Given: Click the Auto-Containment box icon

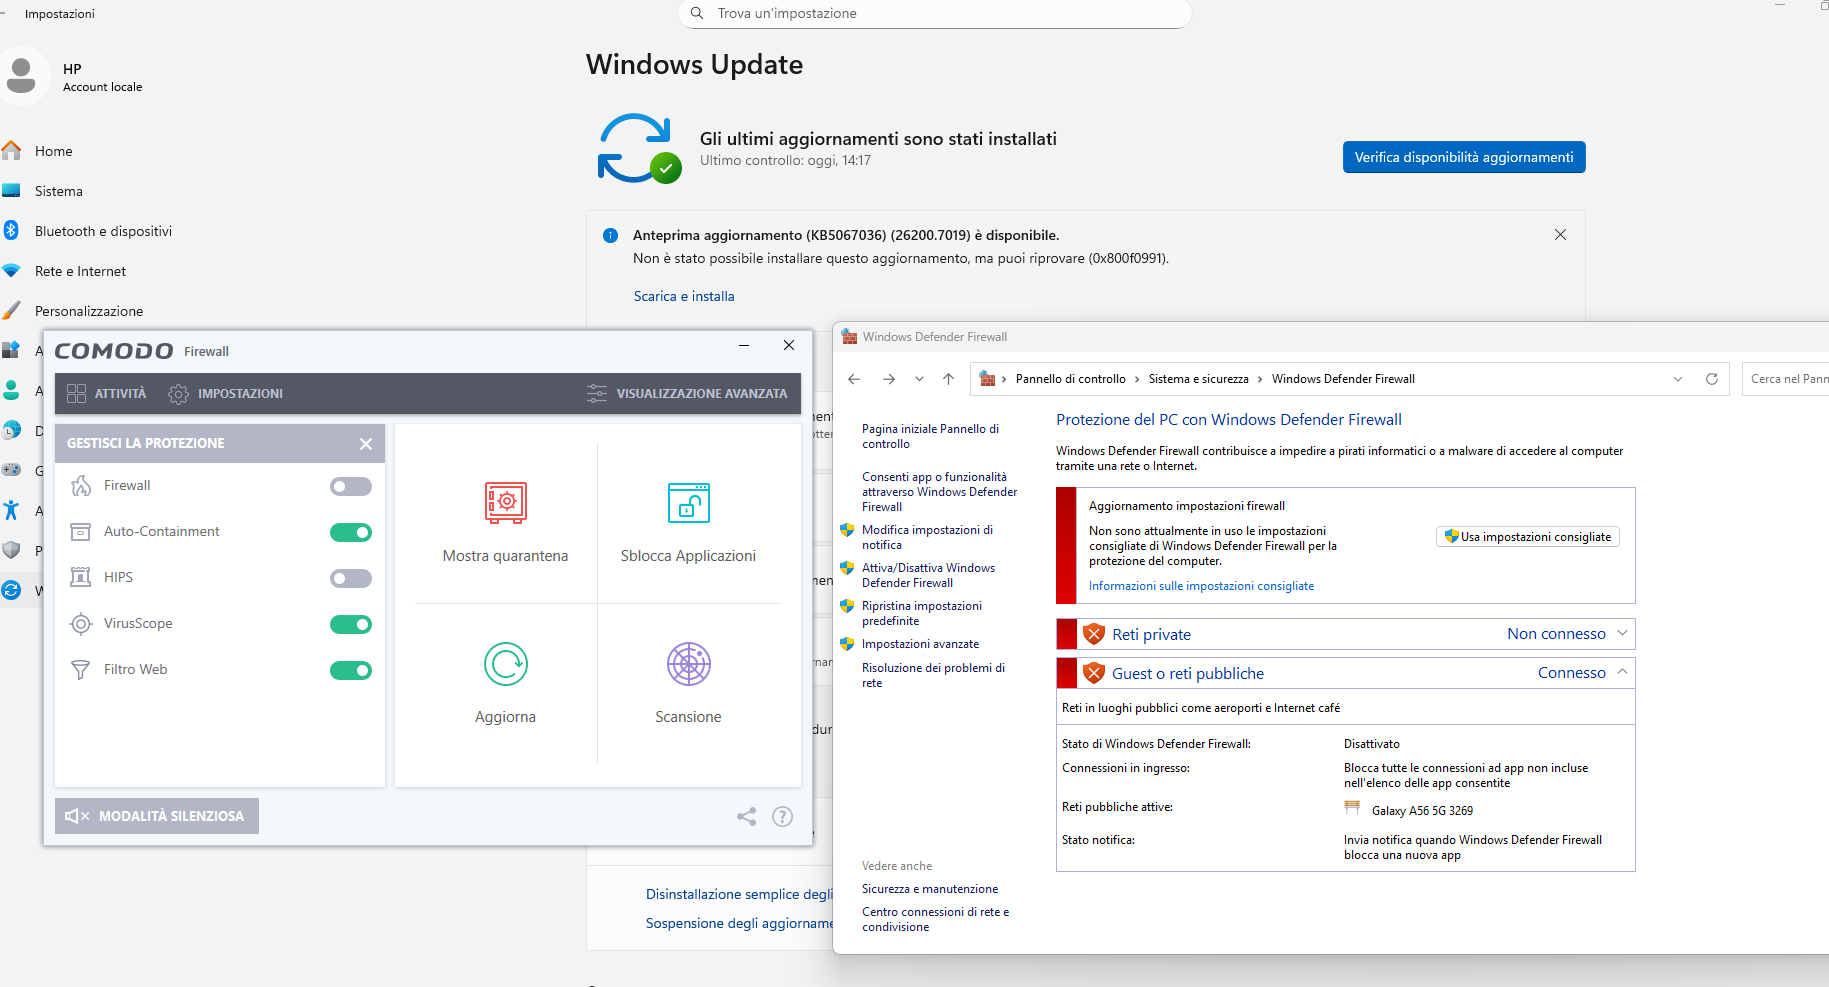Looking at the screenshot, I should [x=81, y=532].
